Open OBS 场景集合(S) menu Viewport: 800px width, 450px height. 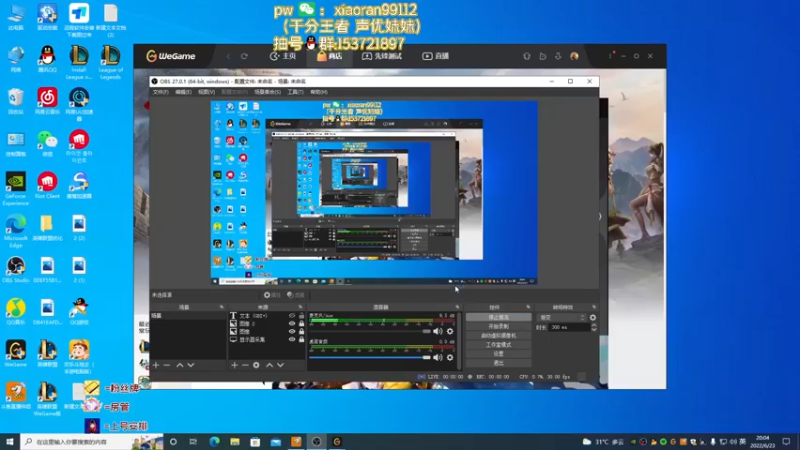(x=267, y=92)
